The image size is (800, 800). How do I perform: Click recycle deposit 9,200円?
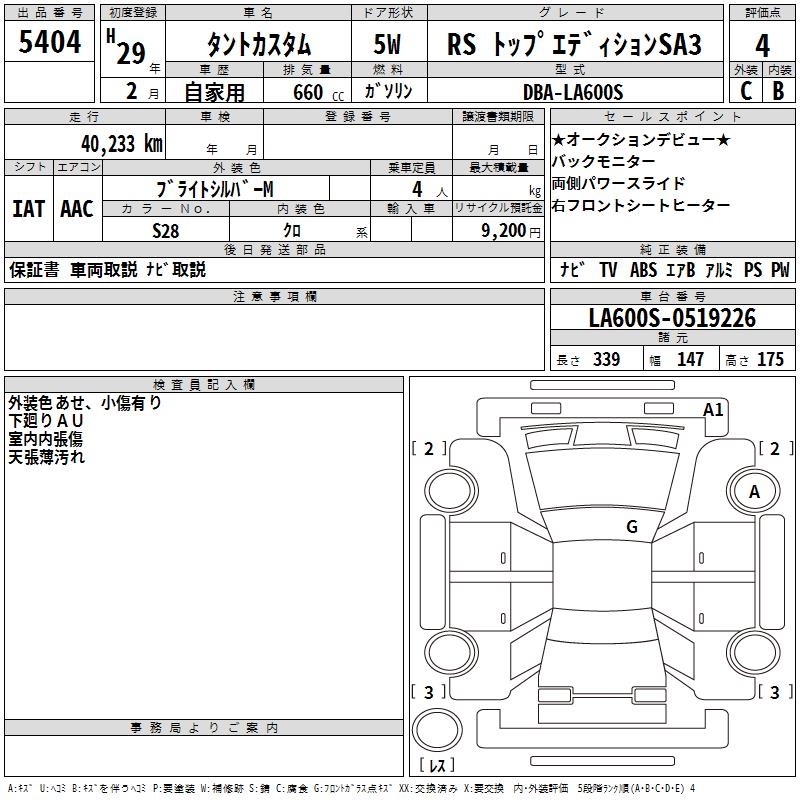(511, 231)
